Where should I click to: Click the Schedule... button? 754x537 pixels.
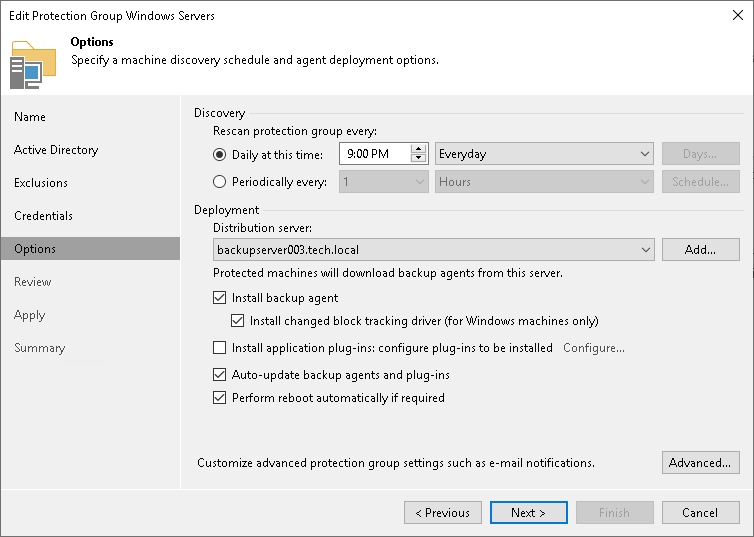click(x=700, y=182)
